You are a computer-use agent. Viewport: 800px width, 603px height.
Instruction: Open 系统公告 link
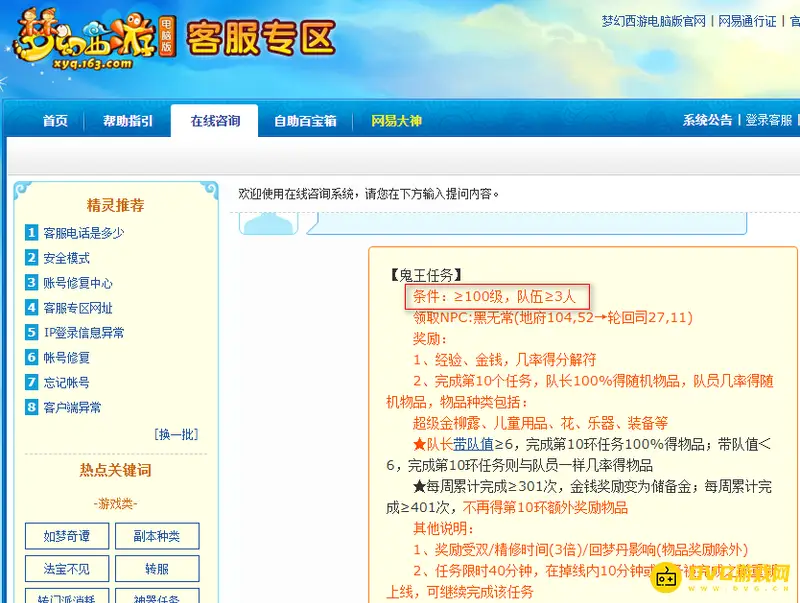pos(707,120)
